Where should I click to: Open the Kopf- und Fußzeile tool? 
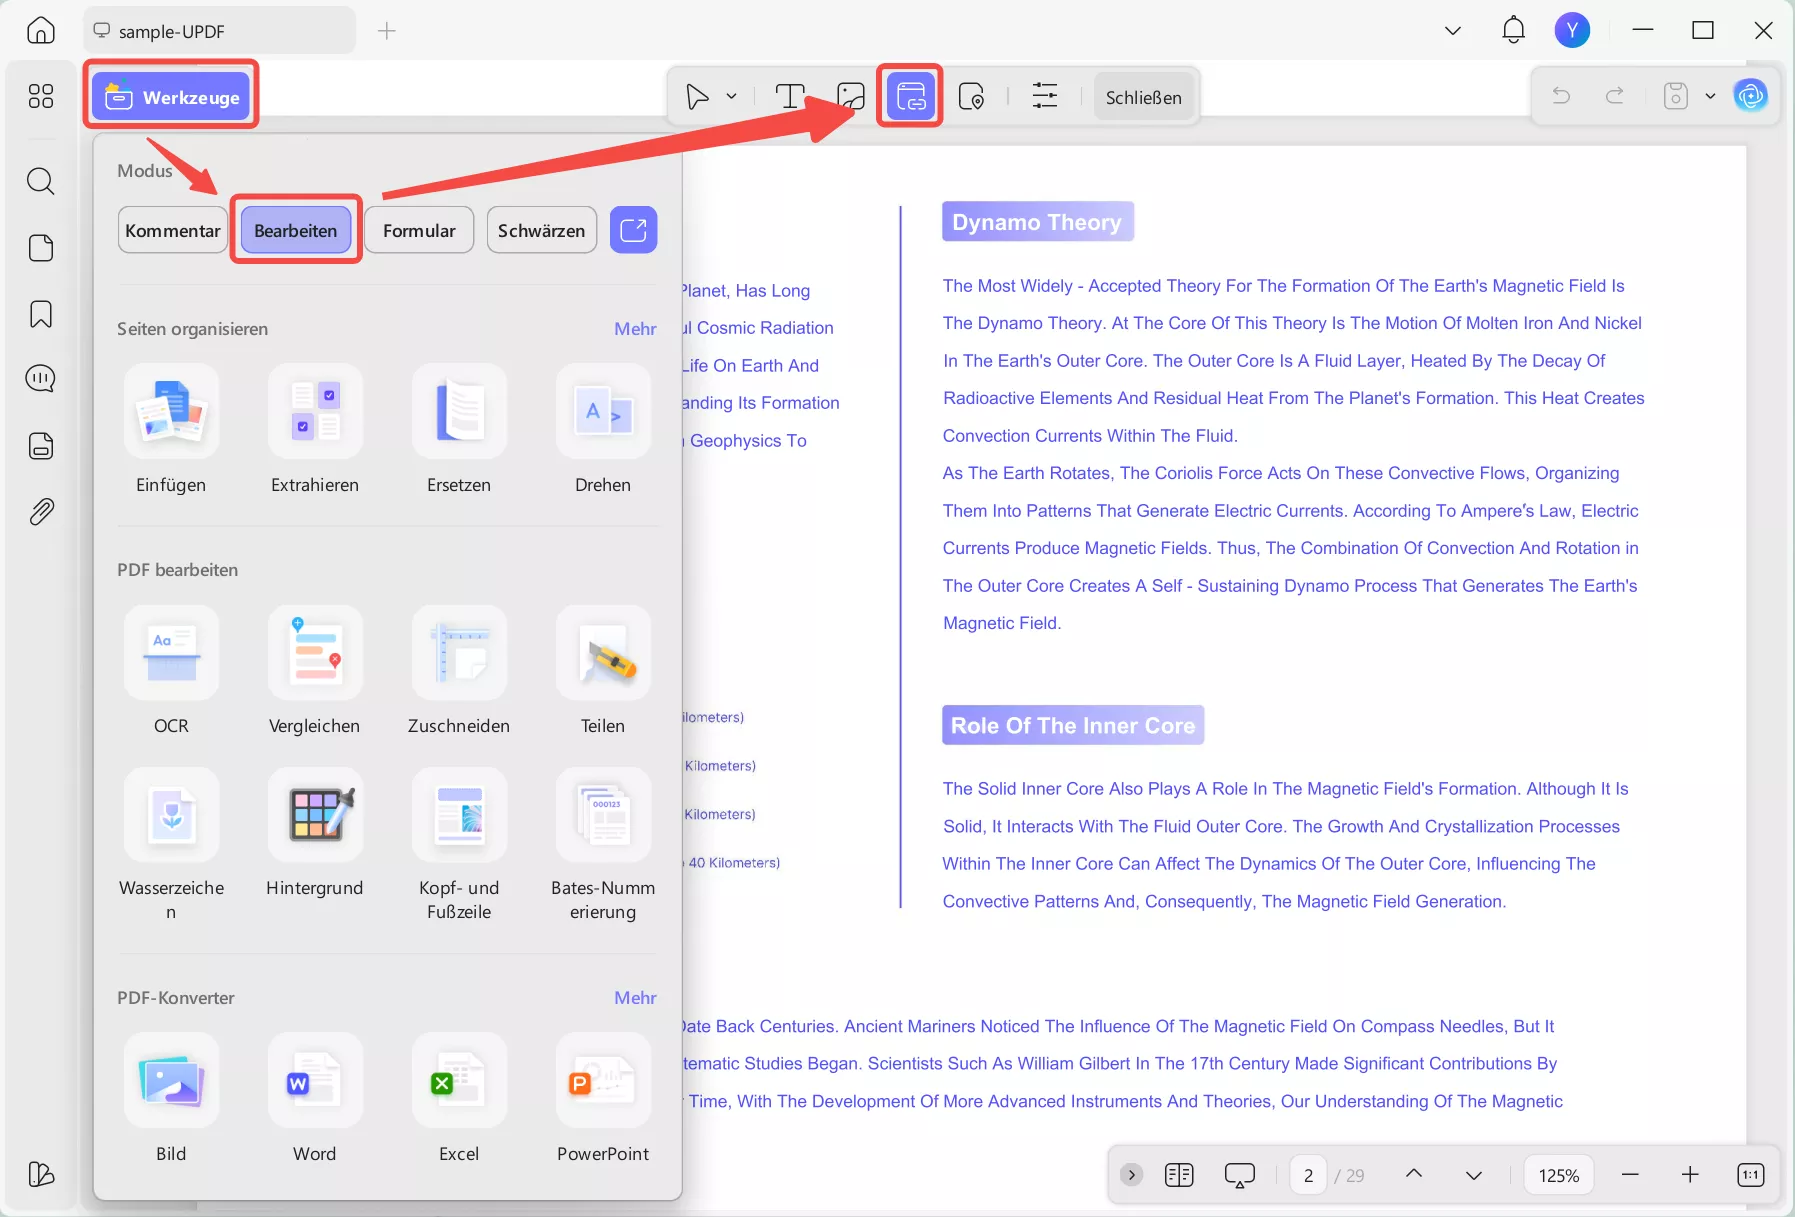coord(459,815)
